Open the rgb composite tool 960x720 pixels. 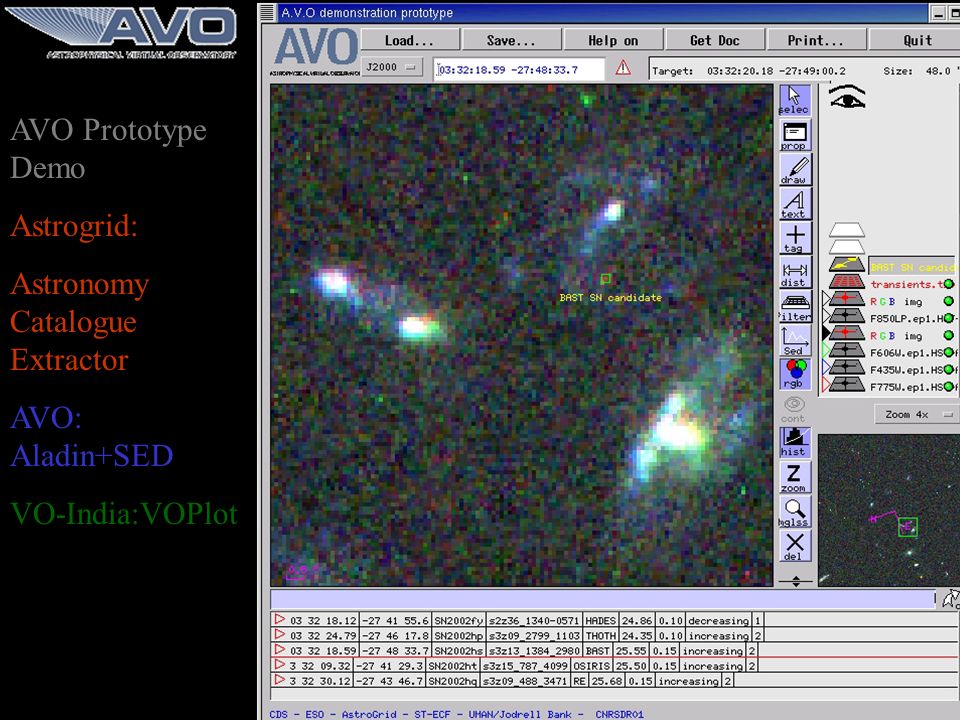(795, 374)
